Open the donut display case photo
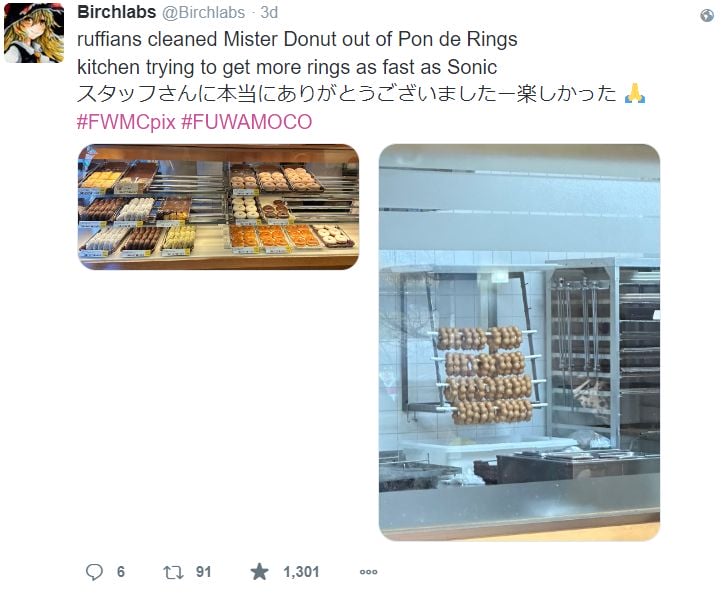 click(219, 207)
